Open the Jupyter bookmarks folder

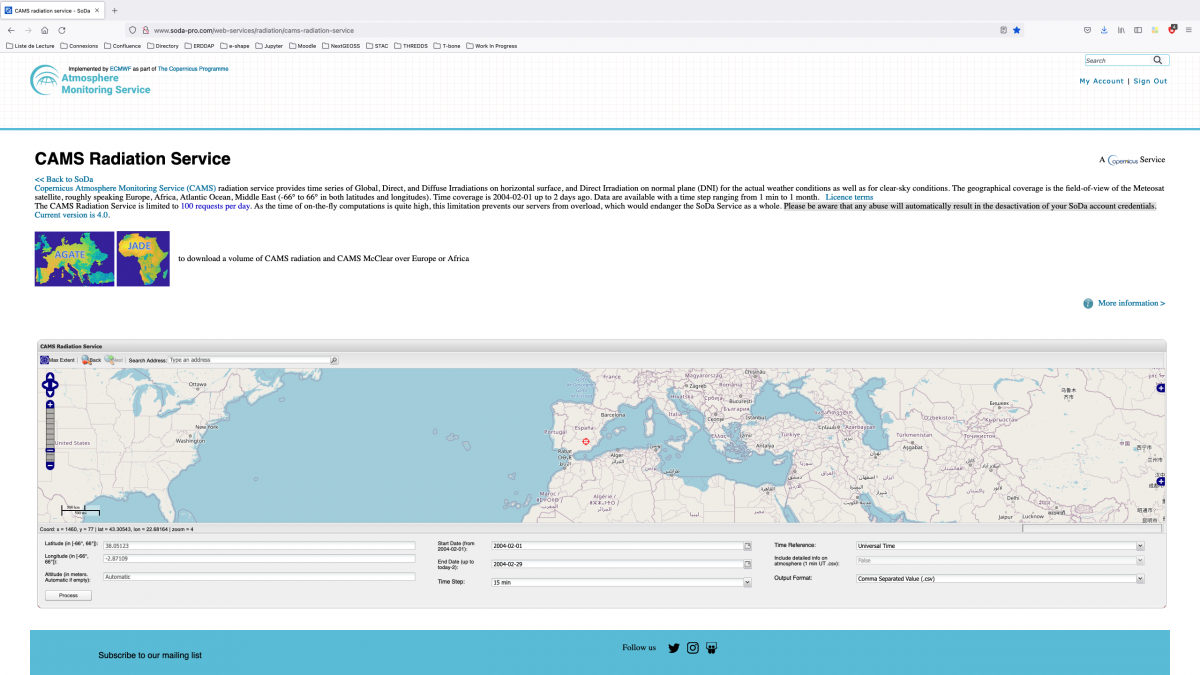[x=270, y=45]
